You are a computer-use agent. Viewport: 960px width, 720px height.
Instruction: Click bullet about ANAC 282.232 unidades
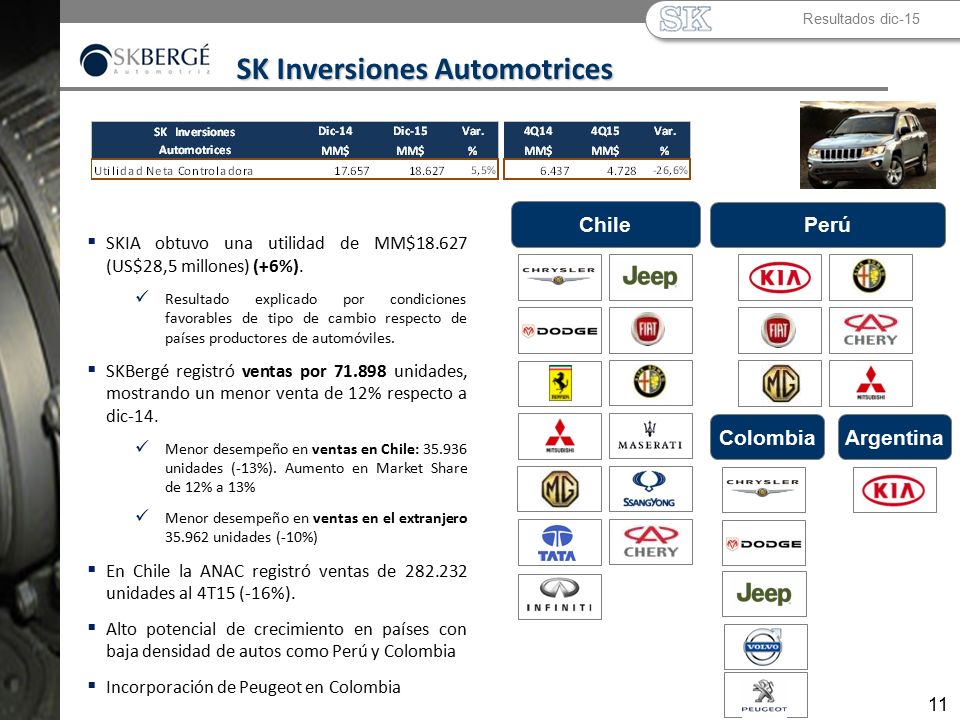[x=286, y=582]
